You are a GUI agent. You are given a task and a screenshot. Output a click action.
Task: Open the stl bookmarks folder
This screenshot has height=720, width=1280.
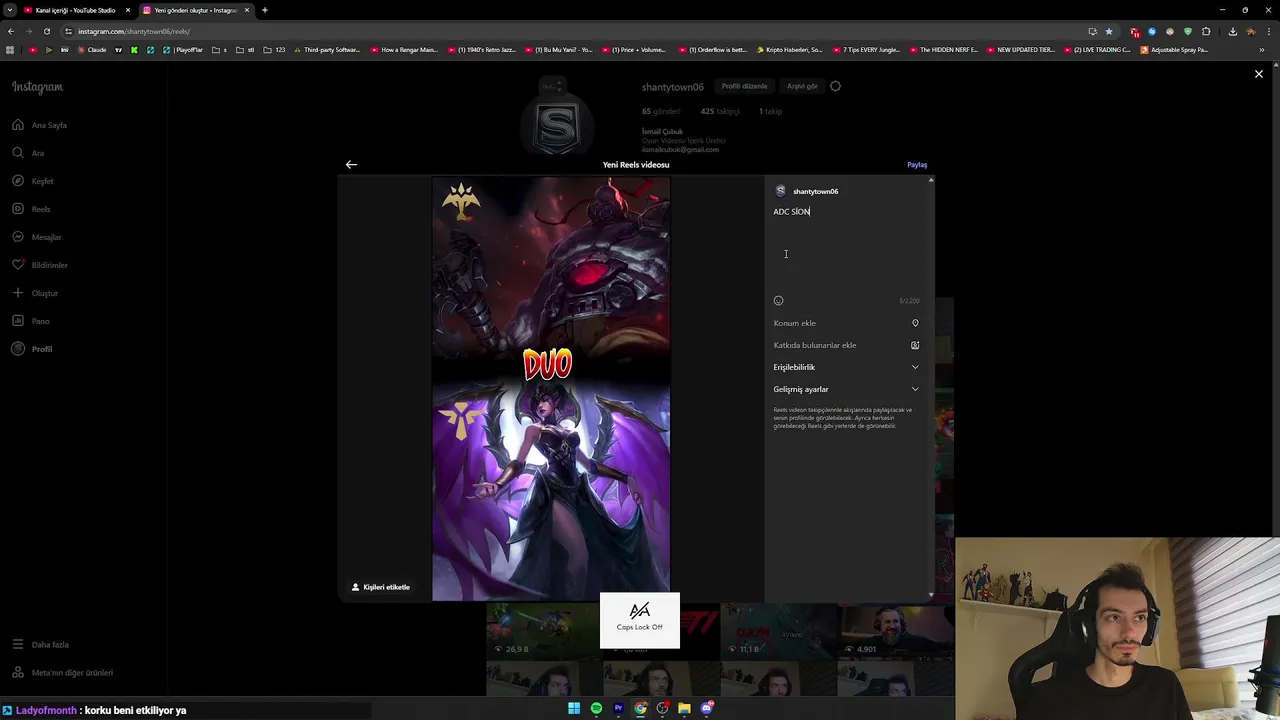(246, 50)
